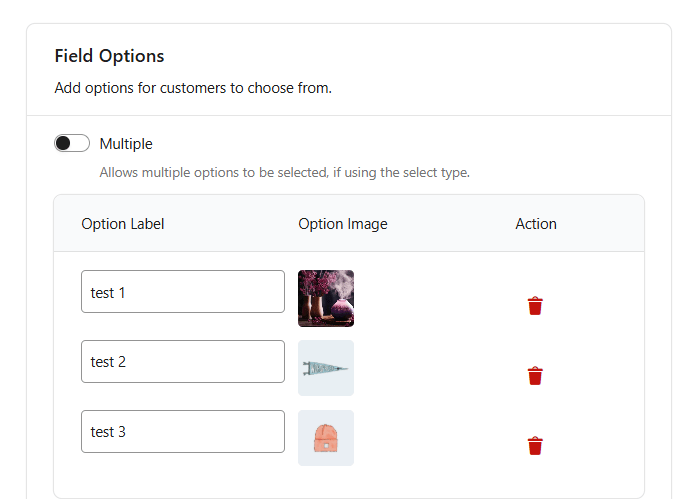Click the word 'test 3' inside its input
Image resolution: width=687 pixels, height=499 pixels.
(108, 433)
